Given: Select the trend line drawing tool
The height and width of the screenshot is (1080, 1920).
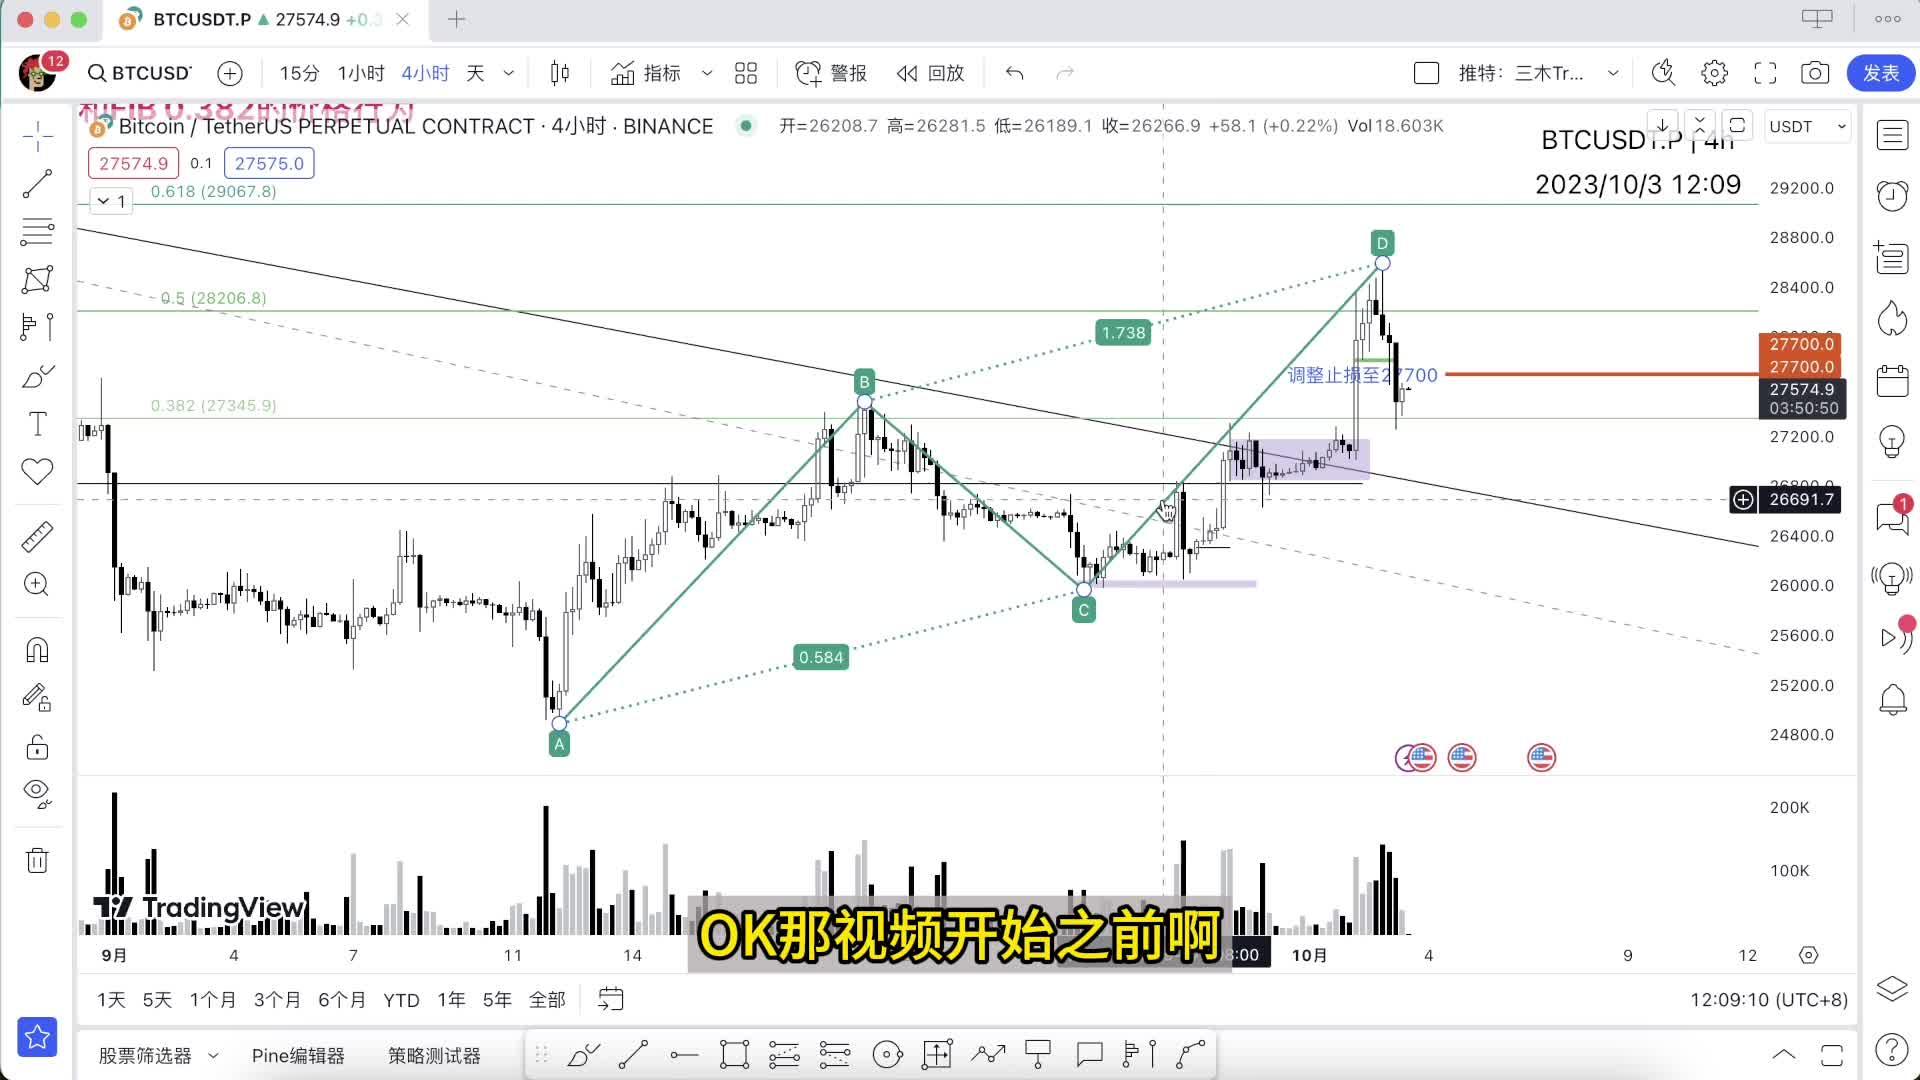Looking at the screenshot, I should pos(37,184).
